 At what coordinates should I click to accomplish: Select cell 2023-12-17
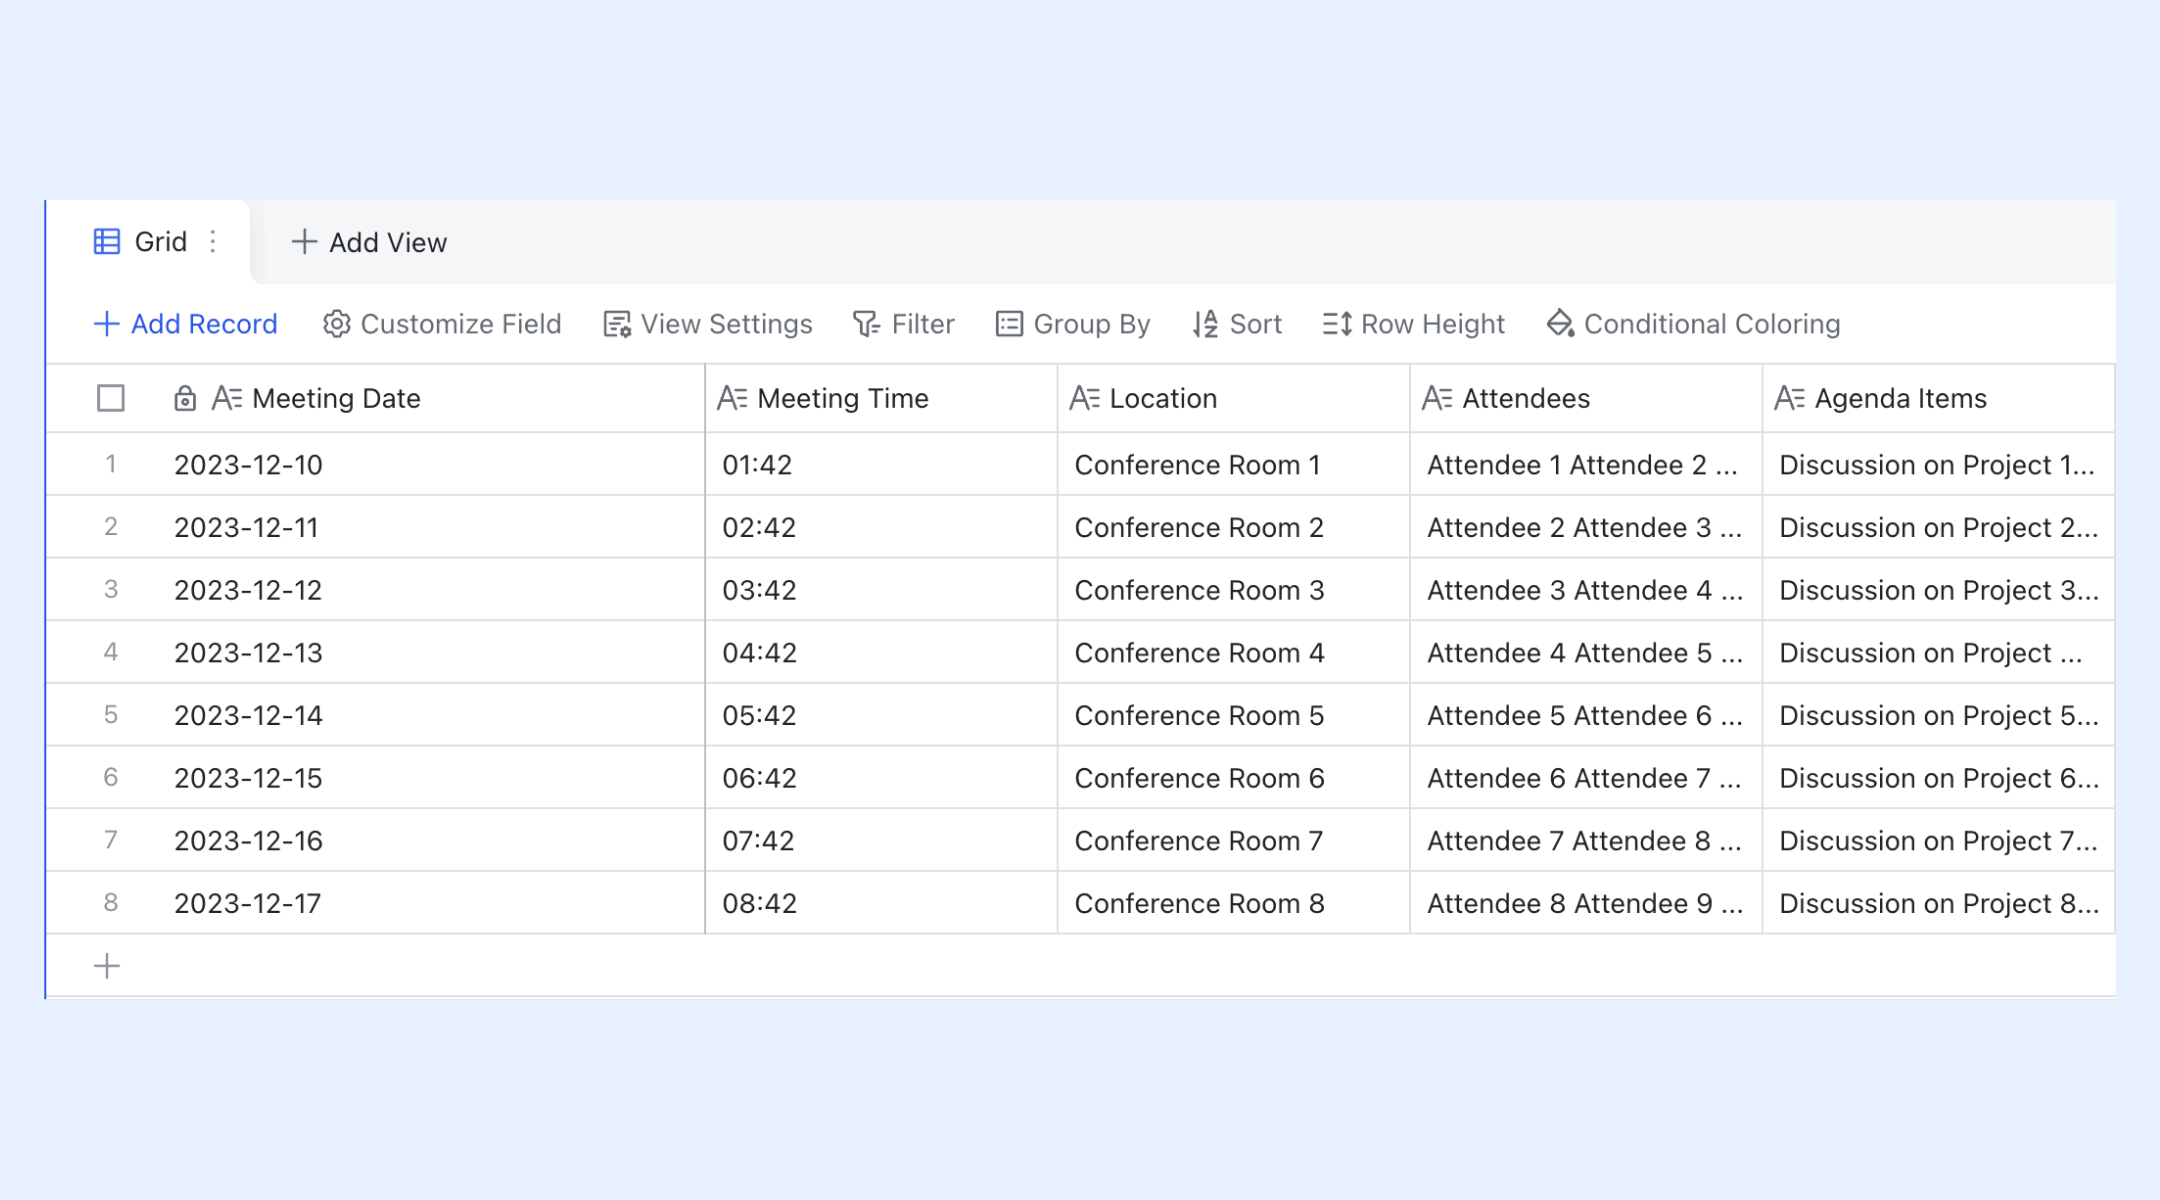(x=431, y=903)
